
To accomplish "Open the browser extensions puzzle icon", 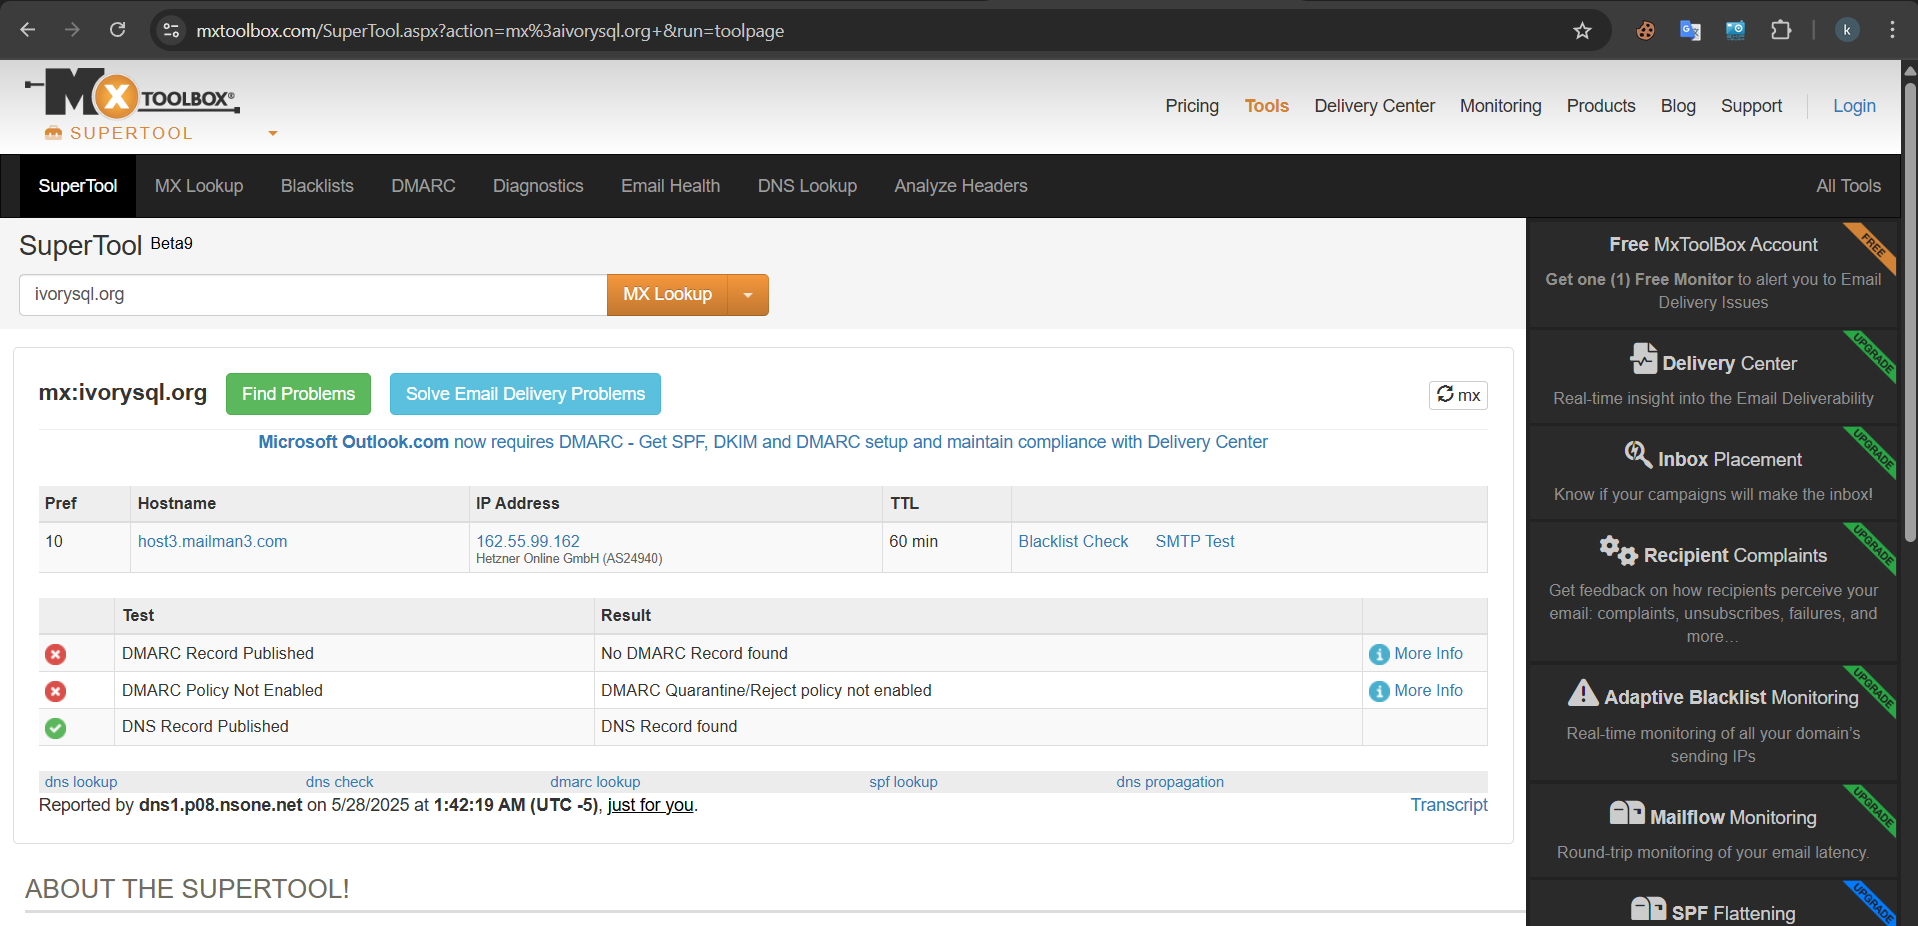I will [x=1781, y=30].
